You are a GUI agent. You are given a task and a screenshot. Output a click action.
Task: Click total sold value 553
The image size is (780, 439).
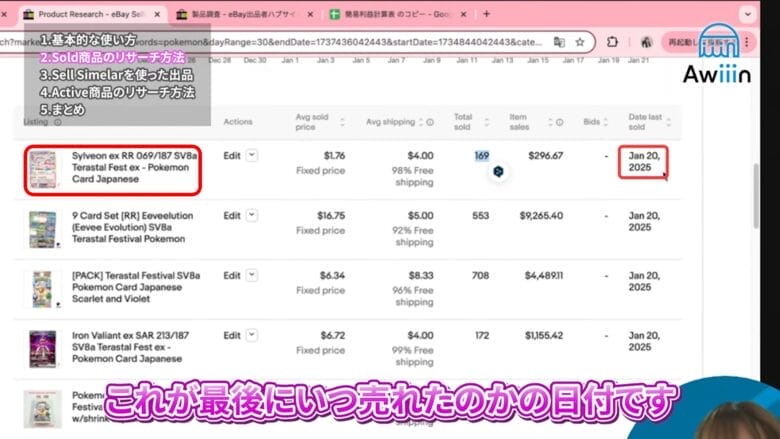point(481,216)
